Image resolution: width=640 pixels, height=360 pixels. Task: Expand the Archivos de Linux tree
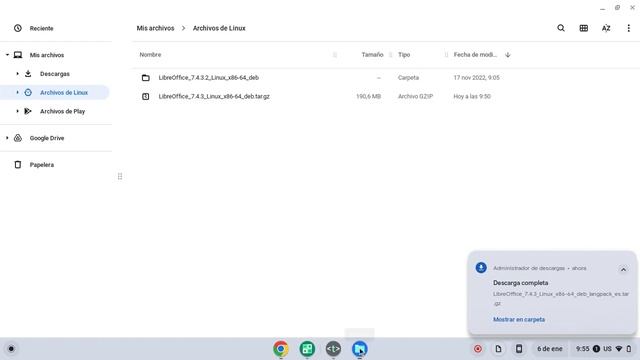pos(18,92)
